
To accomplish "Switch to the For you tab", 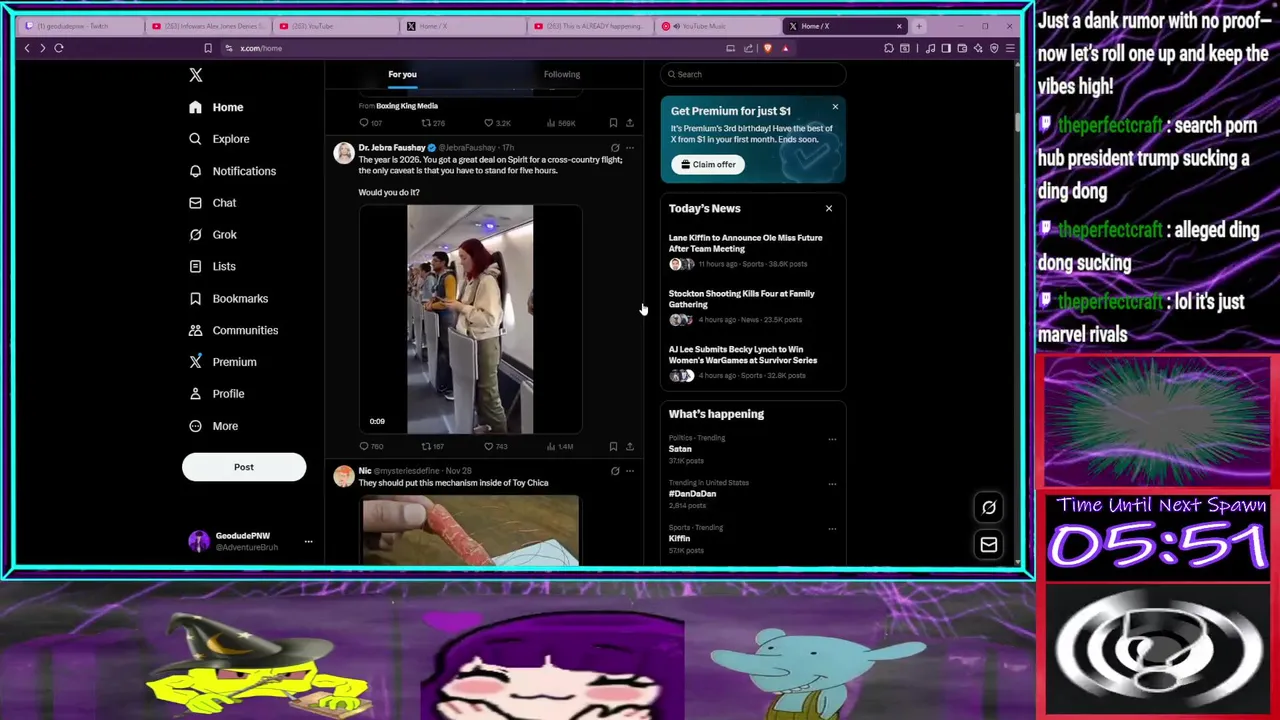I will 402,74.
